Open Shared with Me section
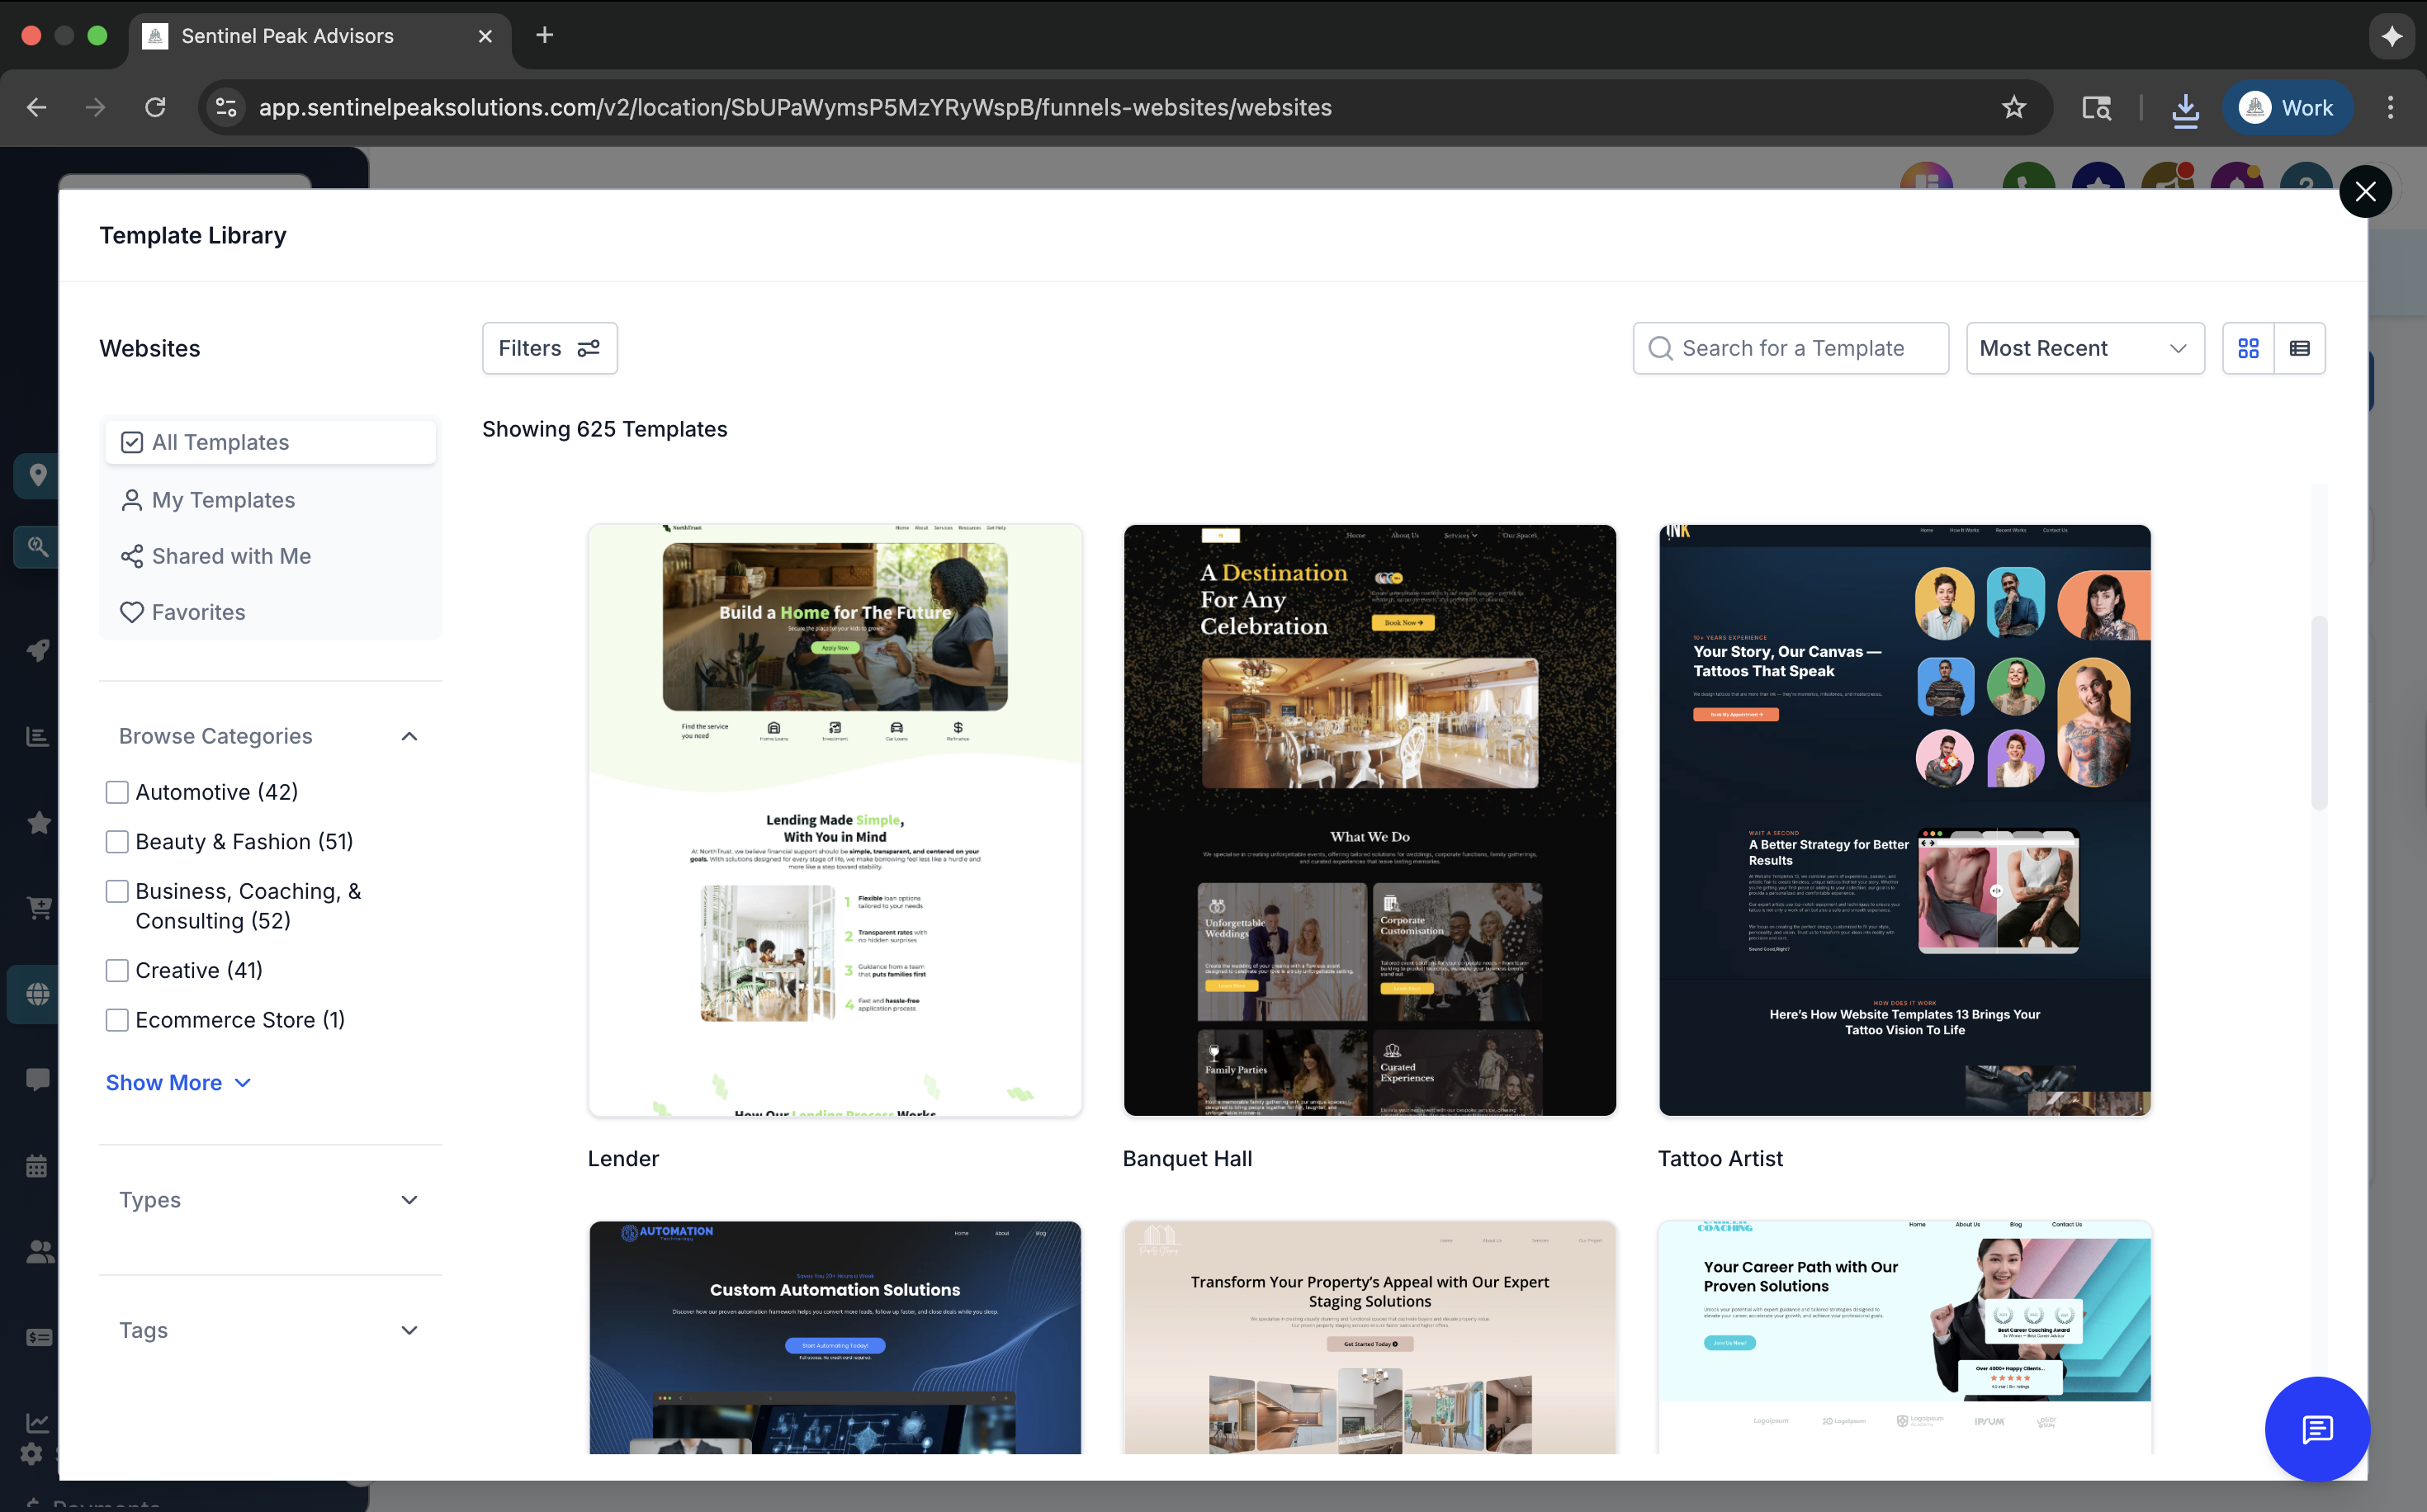 point(270,556)
